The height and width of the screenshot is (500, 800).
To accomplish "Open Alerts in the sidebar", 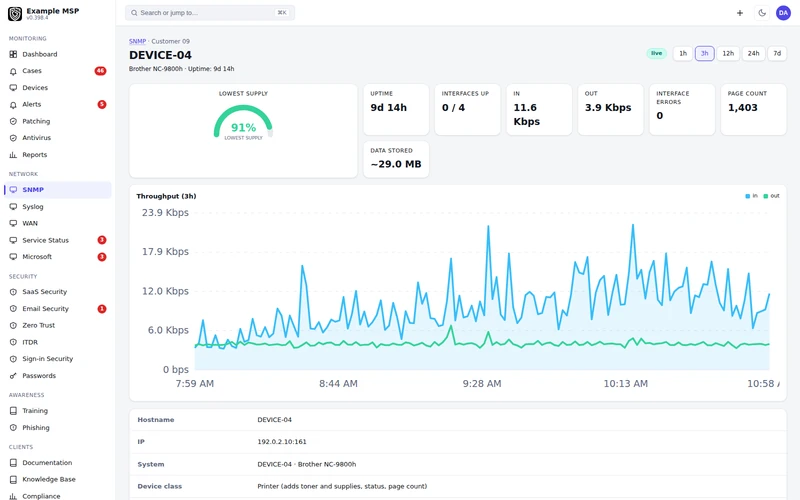I will point(58,105).
